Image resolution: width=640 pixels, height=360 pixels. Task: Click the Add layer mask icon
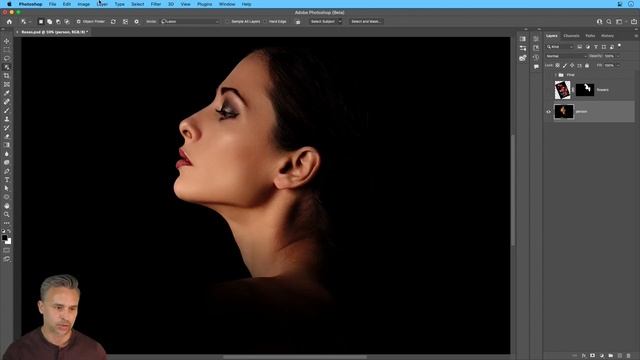[593, 356]
